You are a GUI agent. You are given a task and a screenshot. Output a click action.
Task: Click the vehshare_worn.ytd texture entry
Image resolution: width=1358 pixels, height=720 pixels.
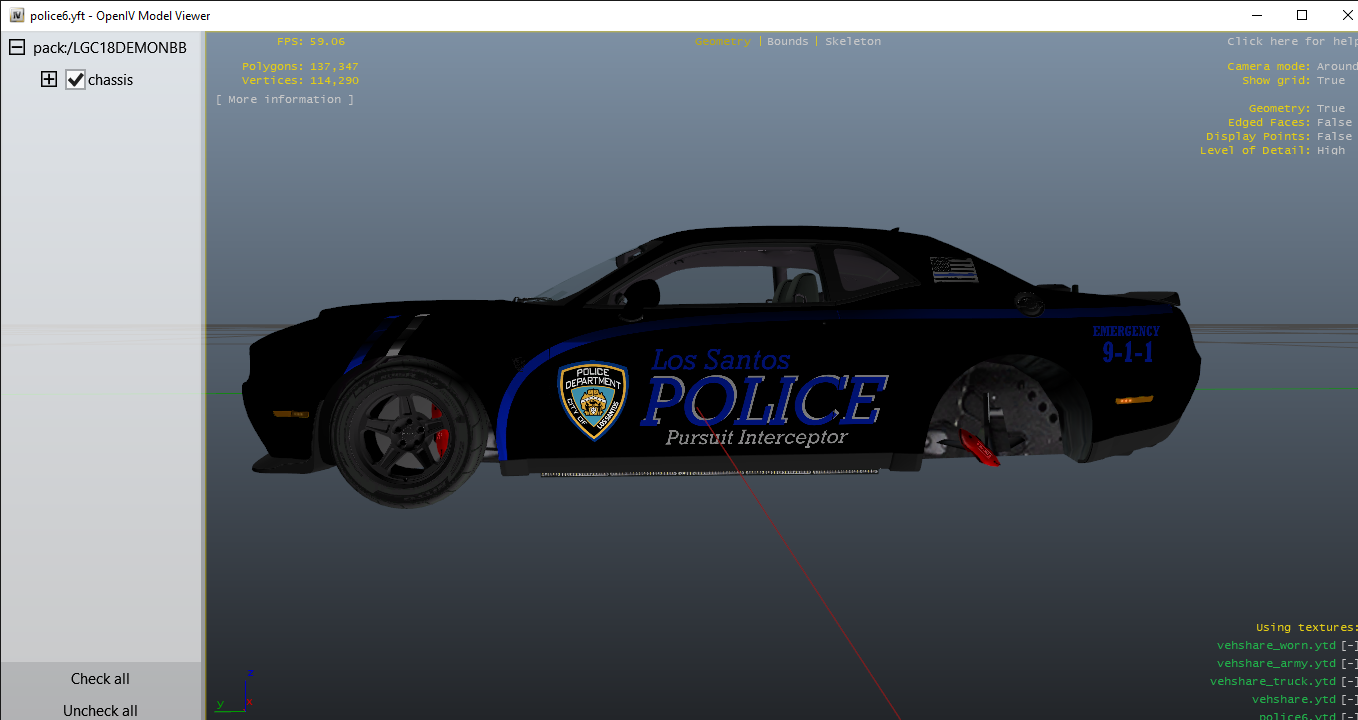click(1276, 646)
